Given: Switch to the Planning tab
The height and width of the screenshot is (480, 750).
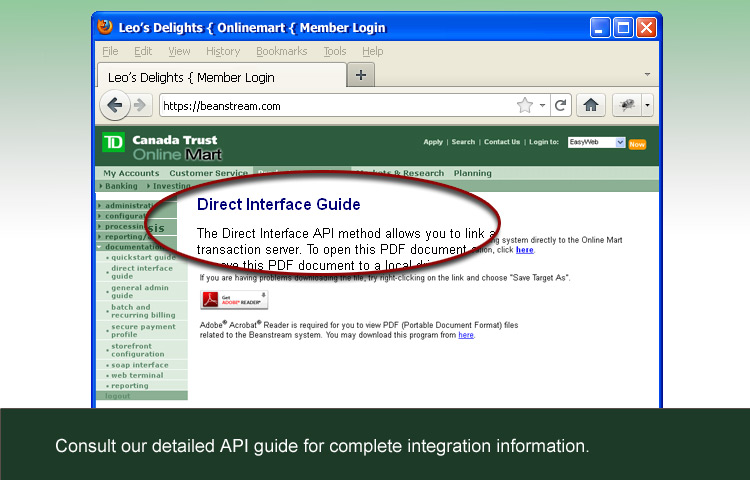Looking at the screenshot, I should tap(472, 173).
